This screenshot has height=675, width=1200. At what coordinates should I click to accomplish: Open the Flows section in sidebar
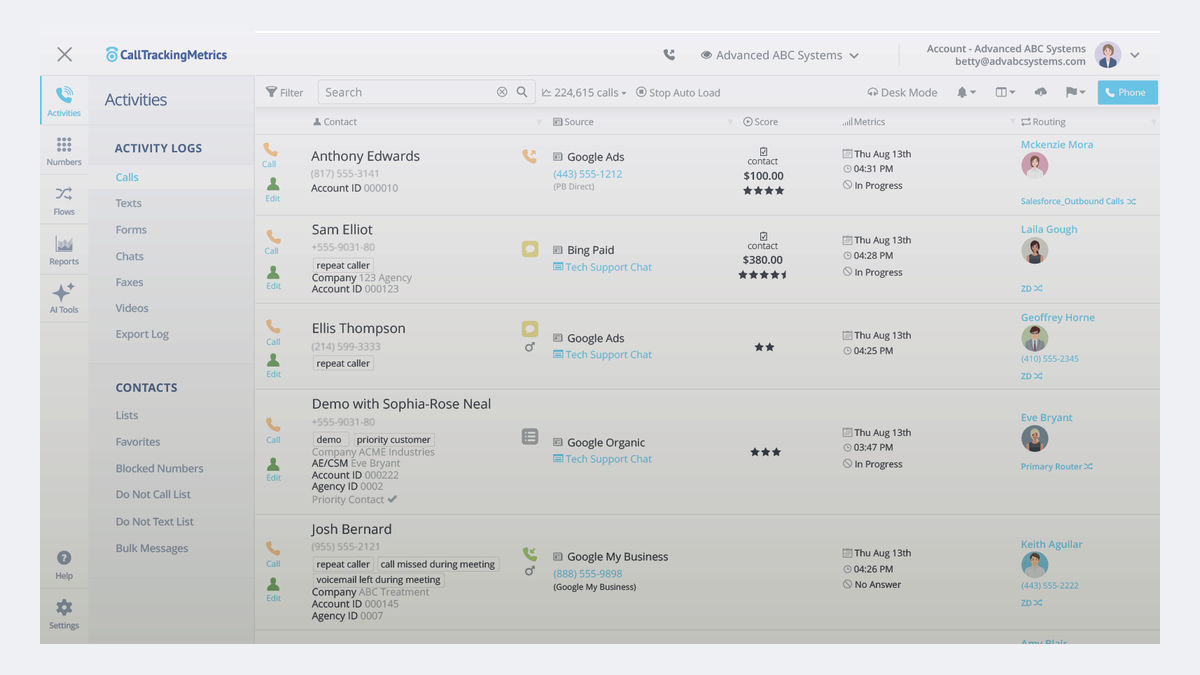click(64, 200)
